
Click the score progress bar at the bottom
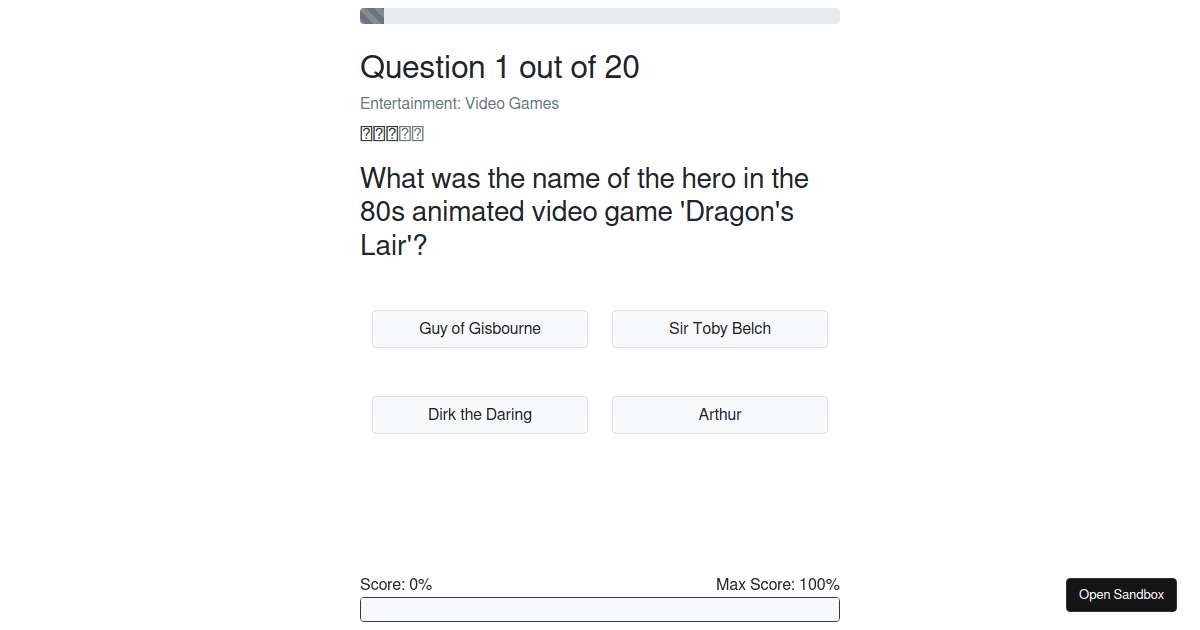pos(600,609)
